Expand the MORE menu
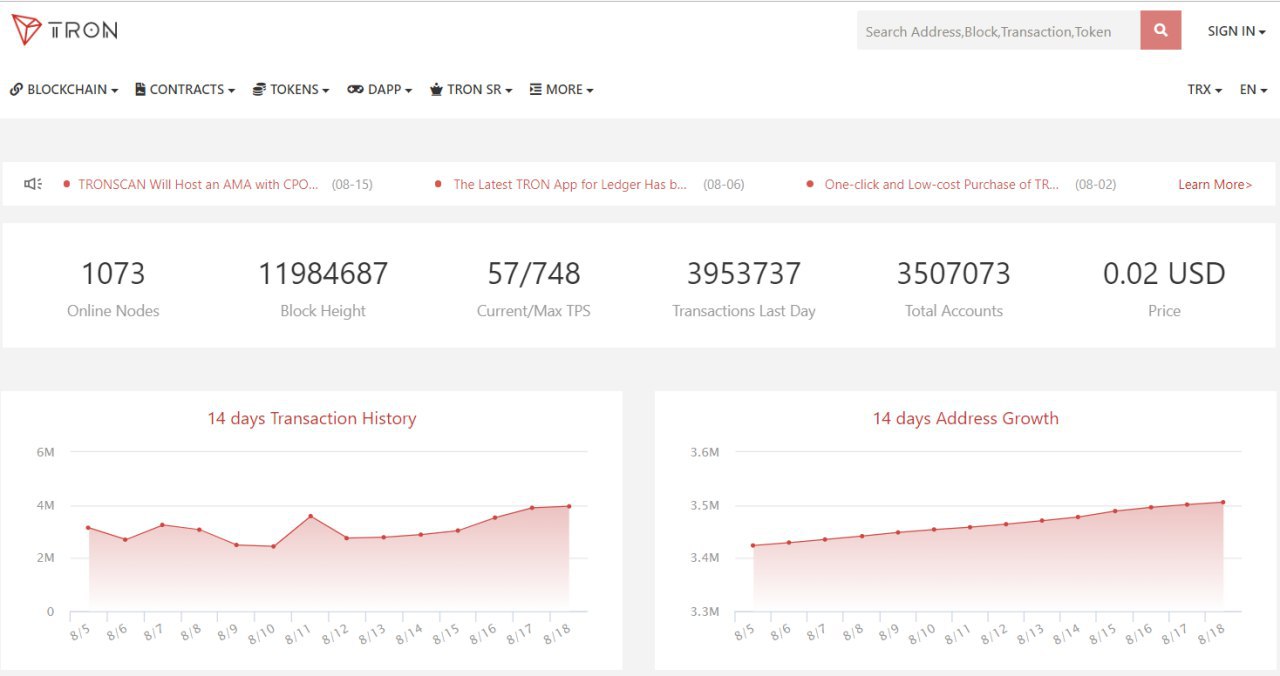This screenshot has width=1280, height=676. point(561,89)
